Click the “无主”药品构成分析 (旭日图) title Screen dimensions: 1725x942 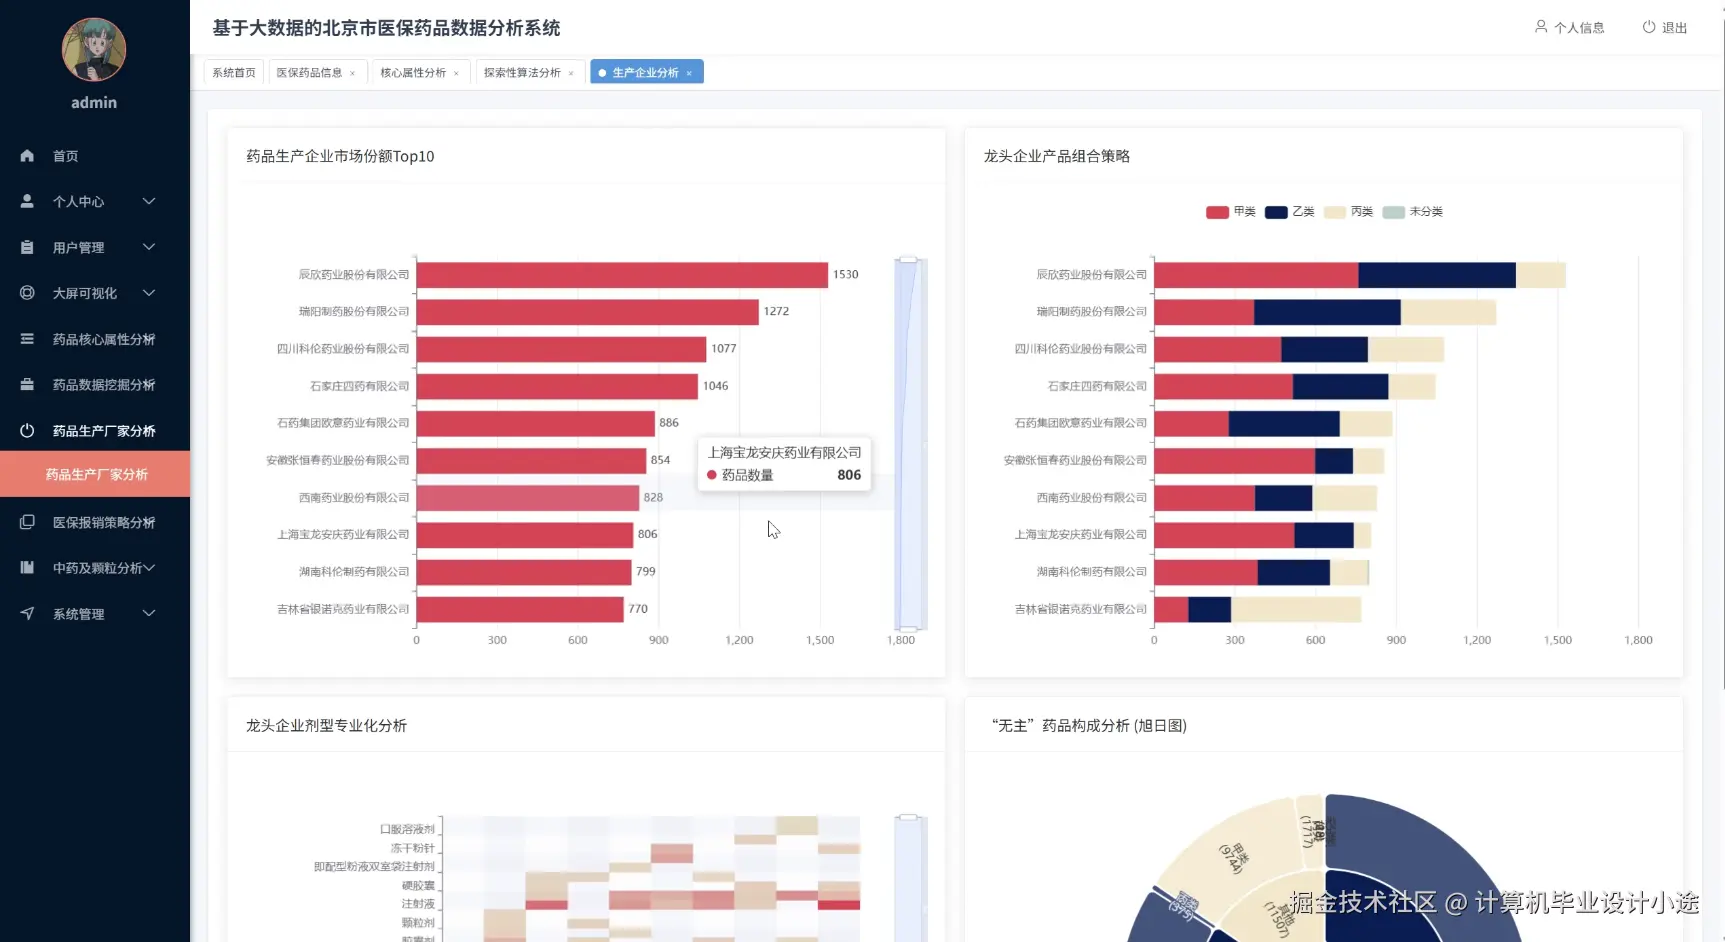(1089, 726)
